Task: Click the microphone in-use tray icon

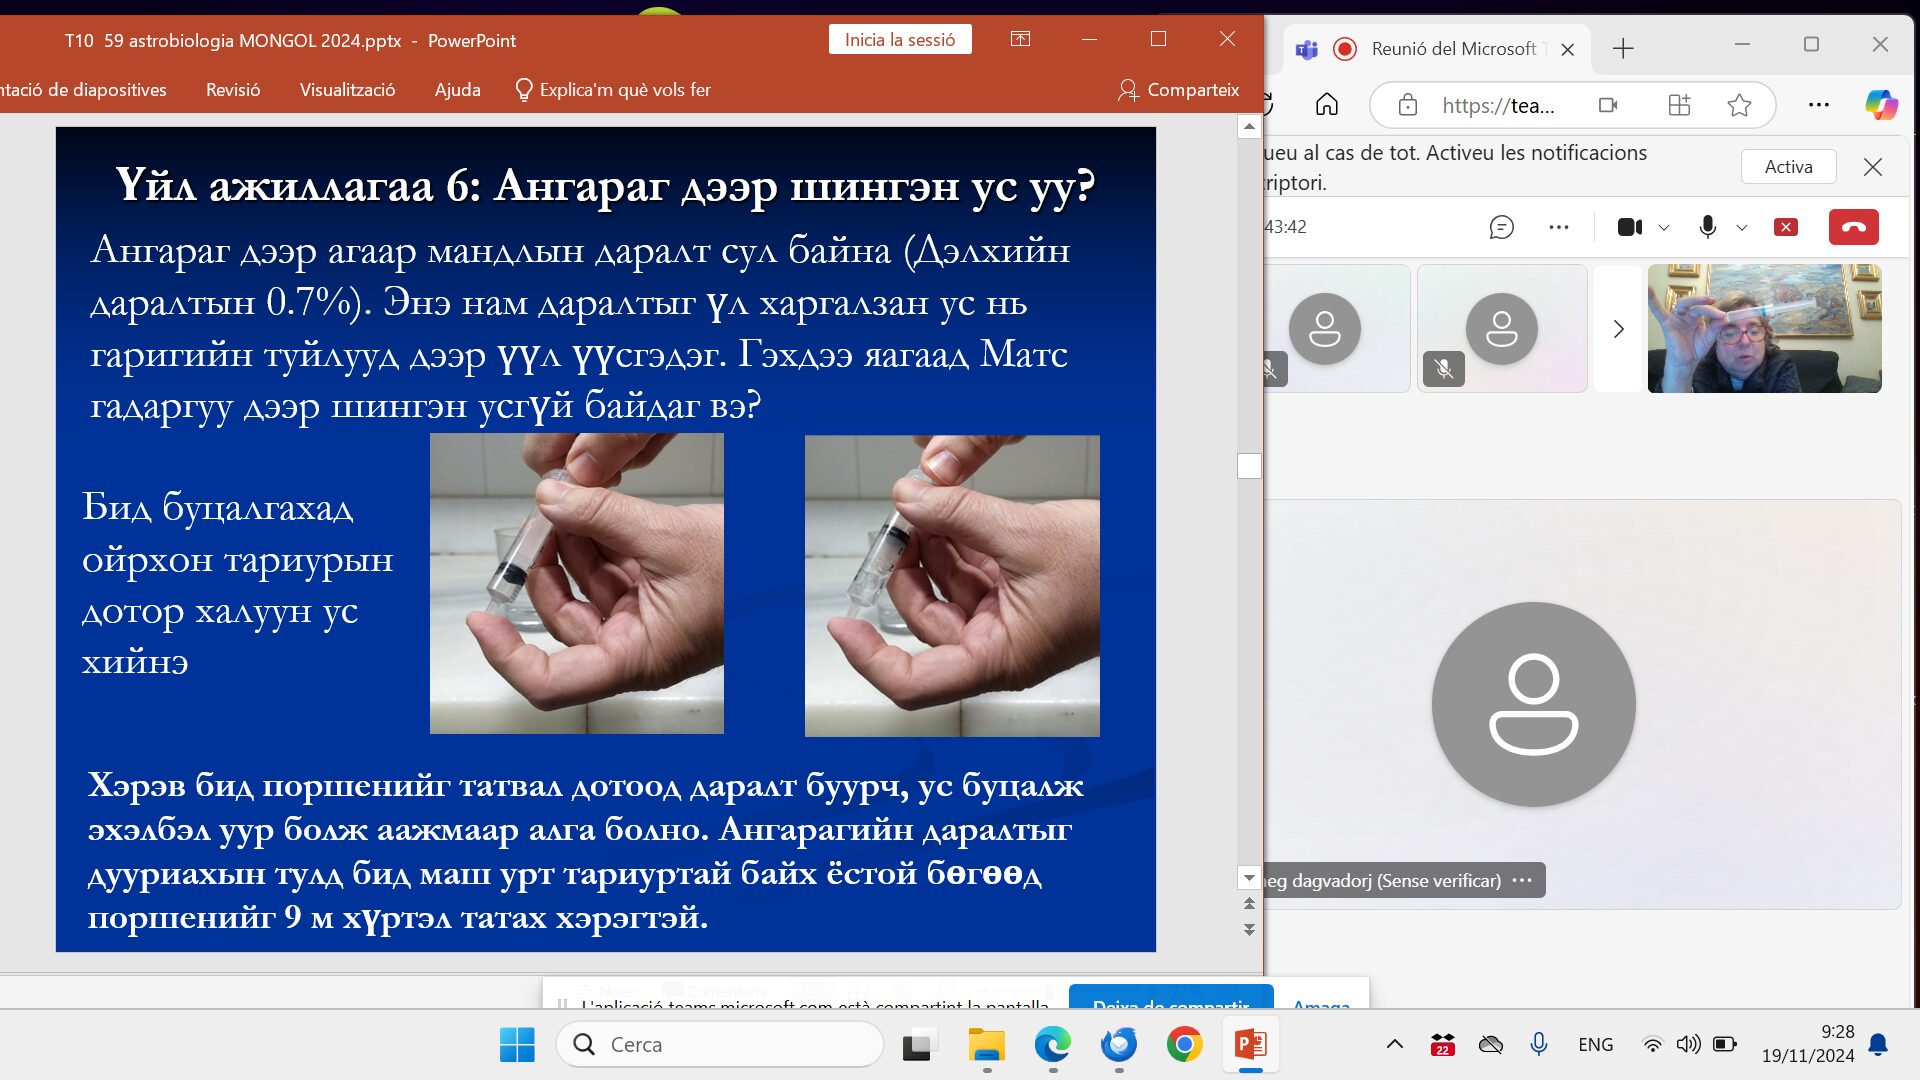Action: point(1539,1044)
